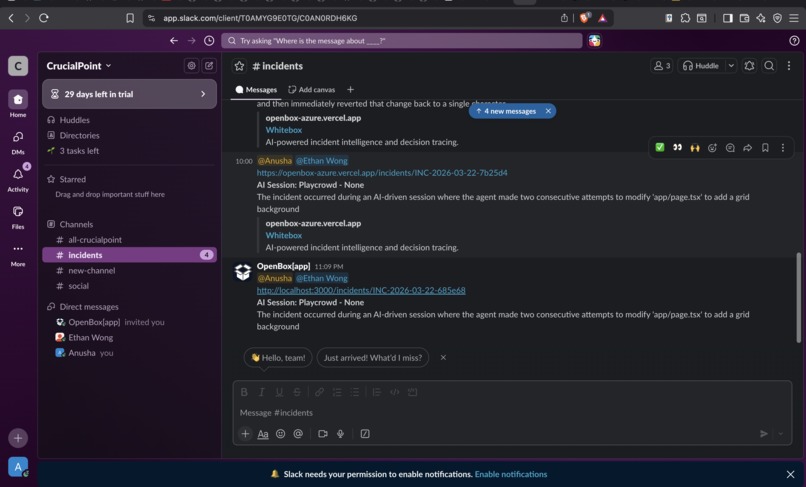Jump to 4 new messages pill

tap(506, 111)
